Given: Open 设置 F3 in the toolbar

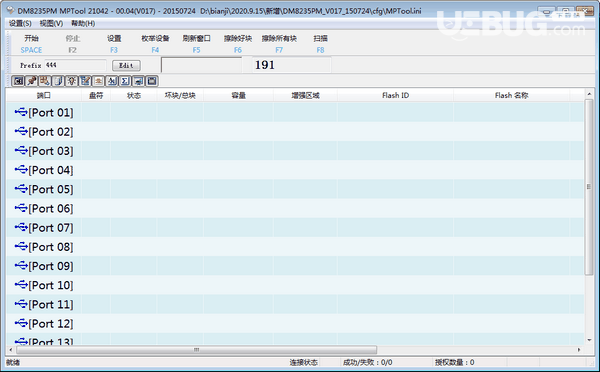Looking at the screenshot, I should [114, 44].
